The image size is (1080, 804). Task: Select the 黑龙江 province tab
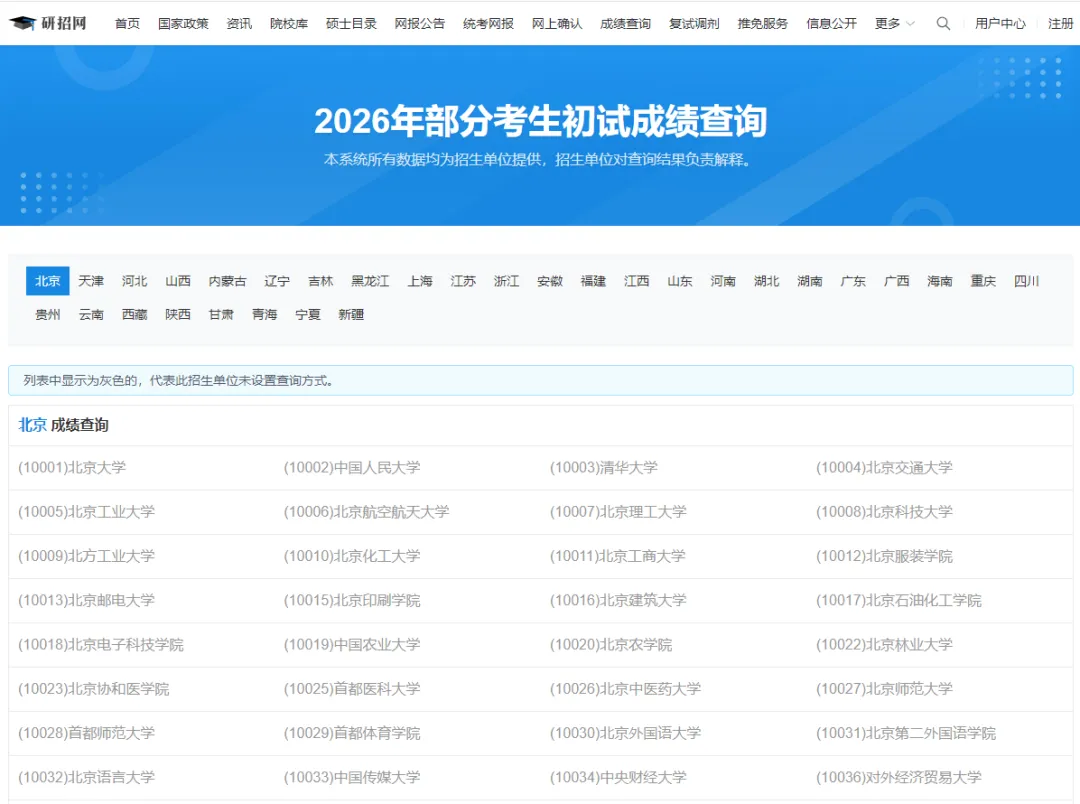(370, 280)
